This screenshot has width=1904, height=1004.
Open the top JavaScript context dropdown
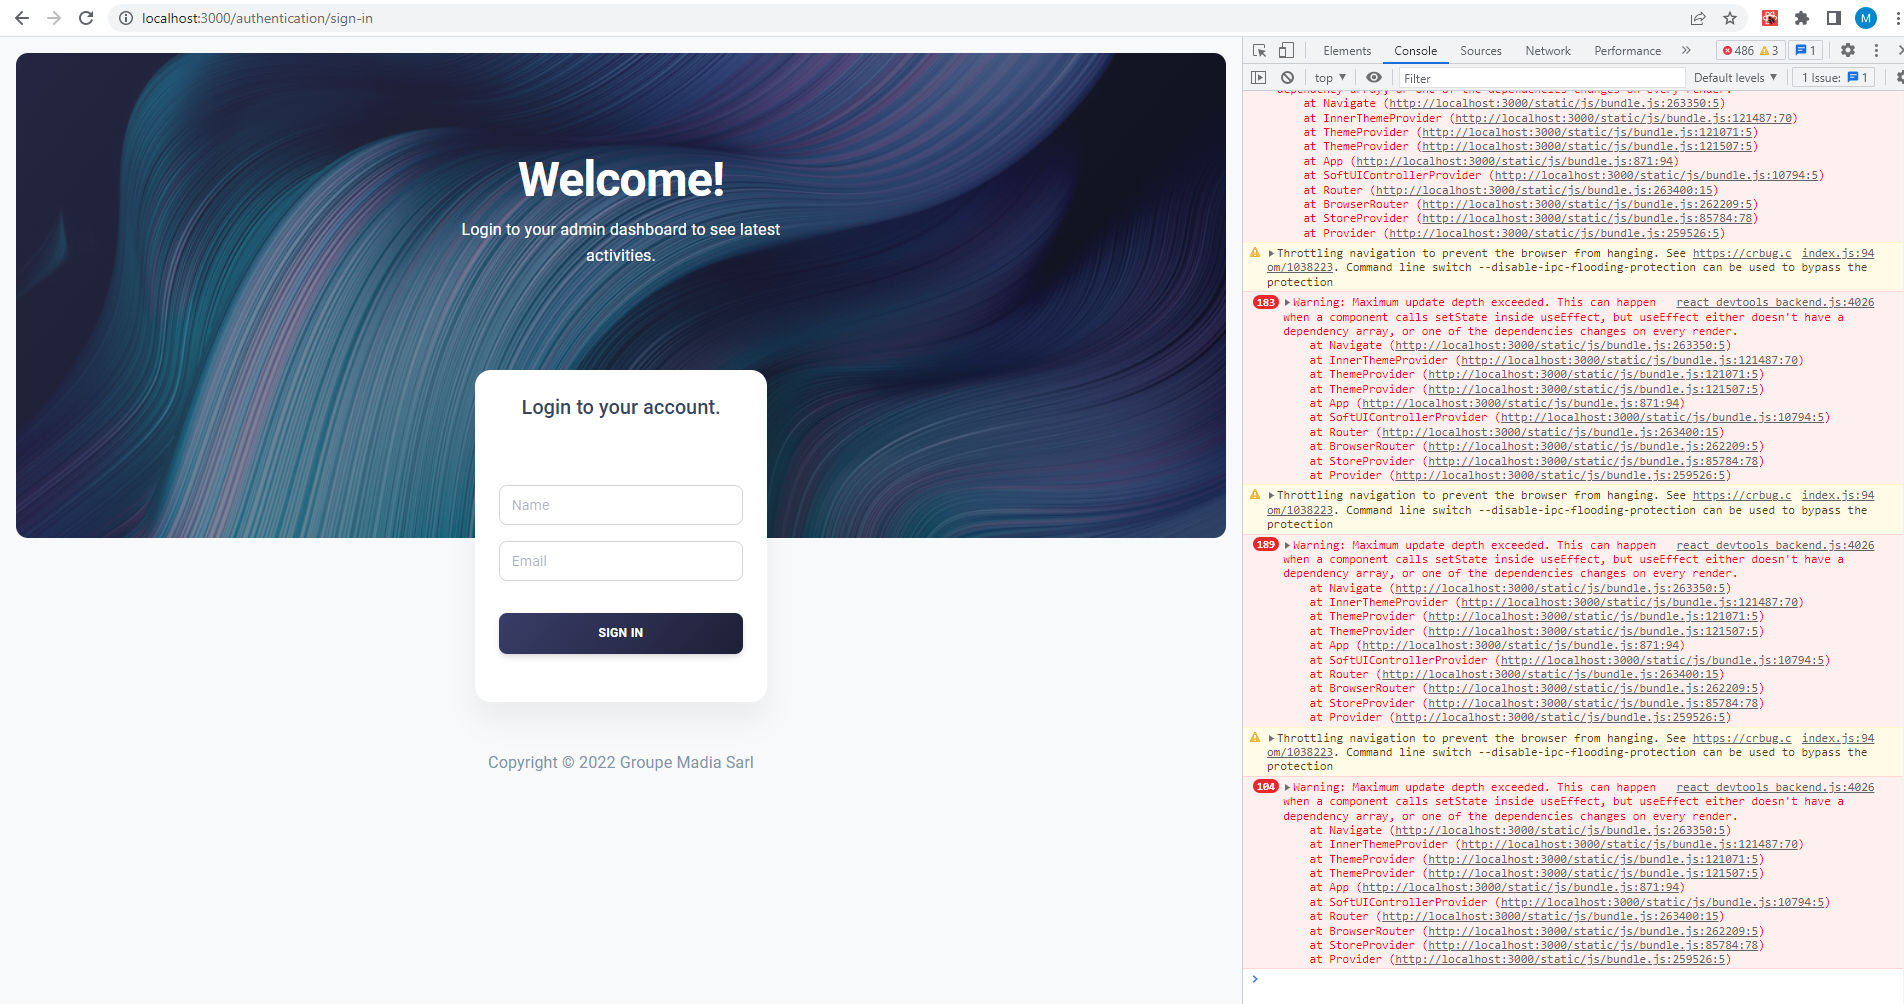point(1330,77)
